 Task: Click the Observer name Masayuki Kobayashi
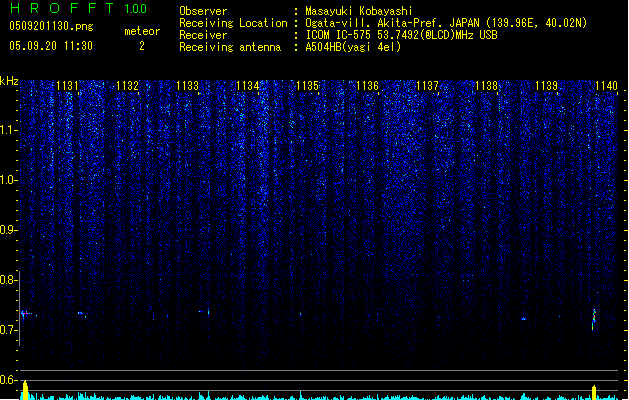(x=359, y=11)
